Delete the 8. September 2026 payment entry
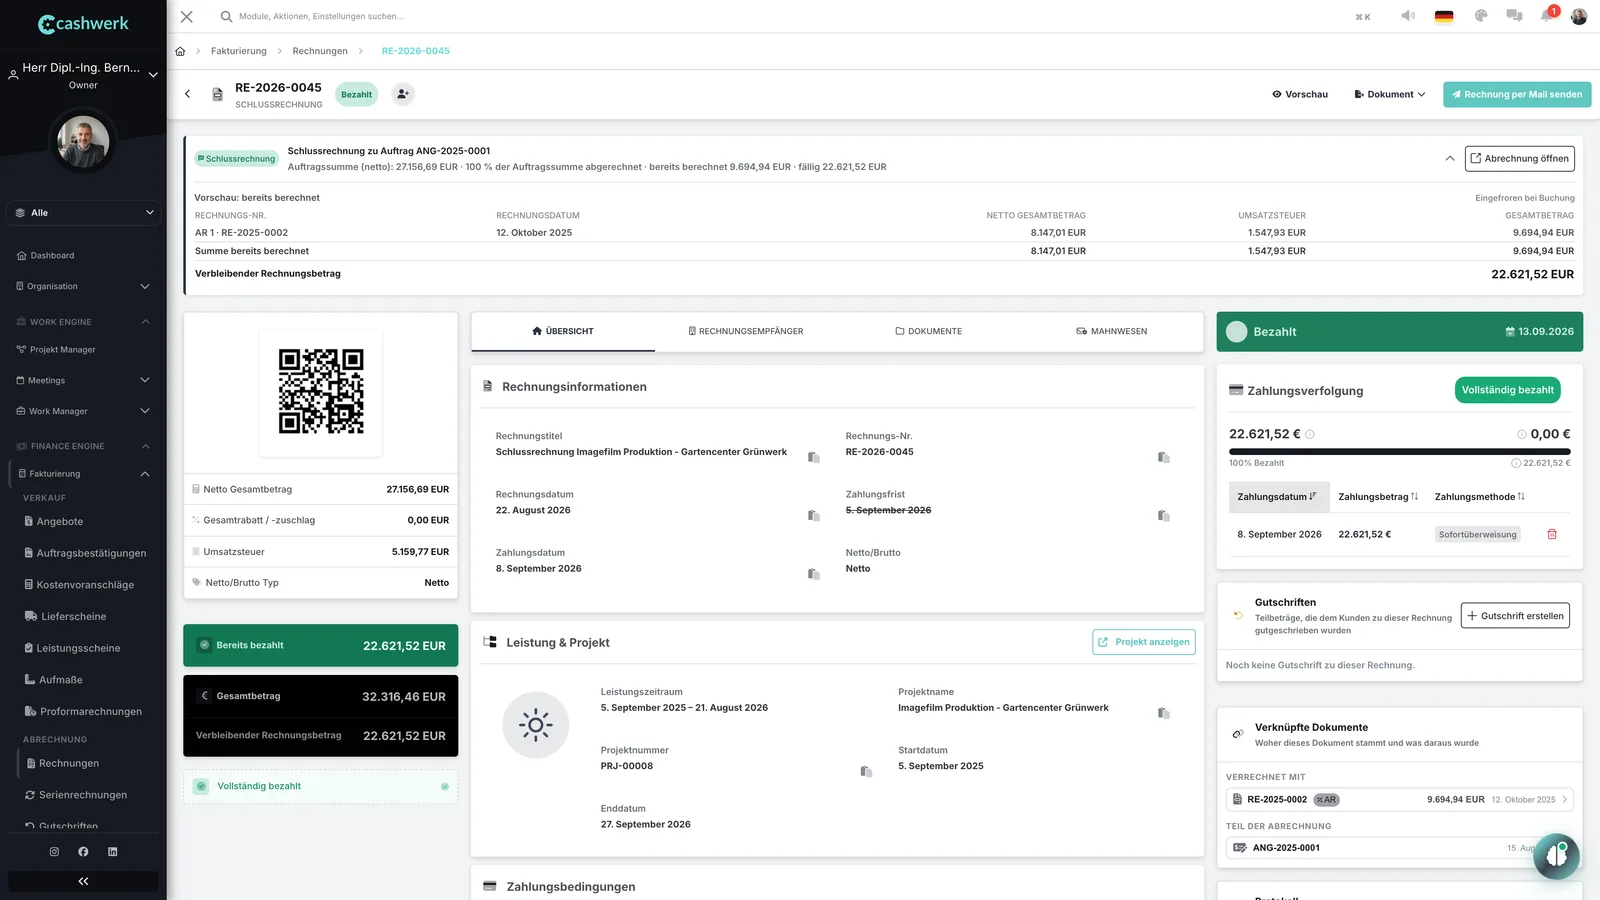This screenshot has width=1600, height=900. (1552, 534)
